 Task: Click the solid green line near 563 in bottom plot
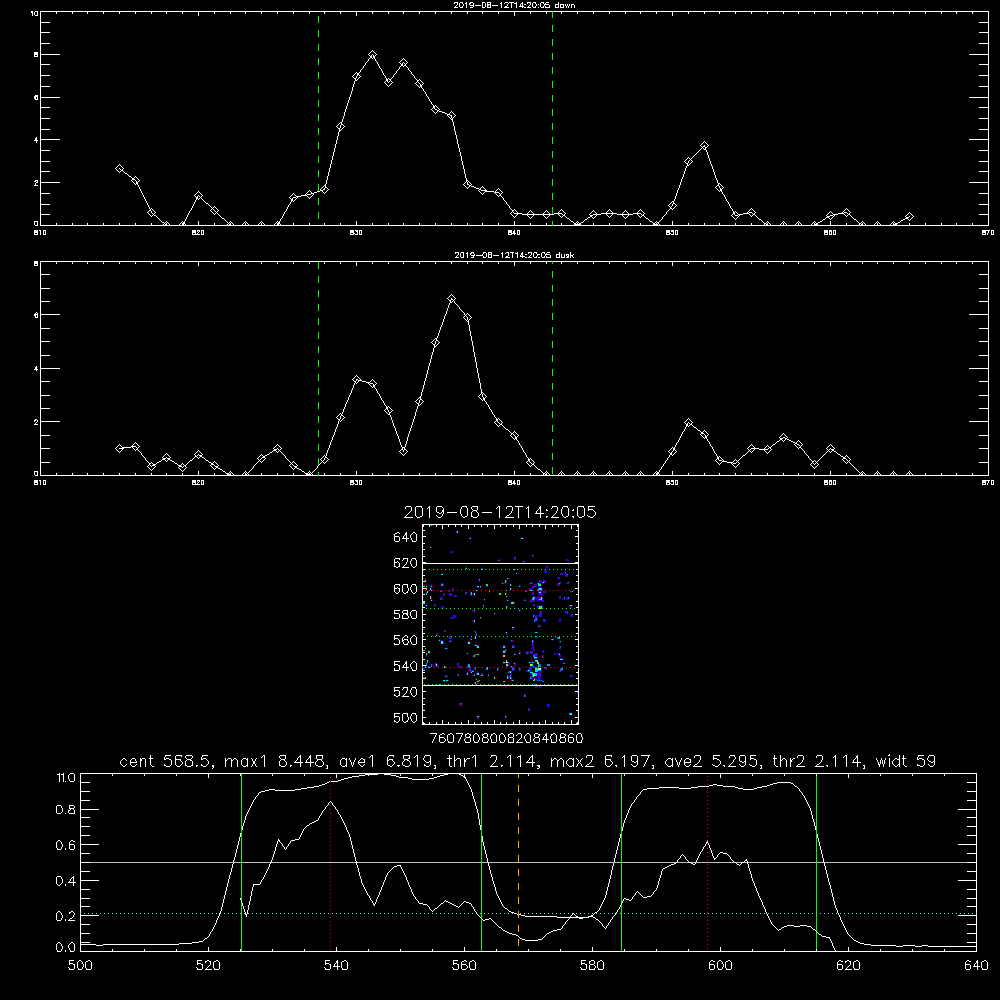pos(482,861)
